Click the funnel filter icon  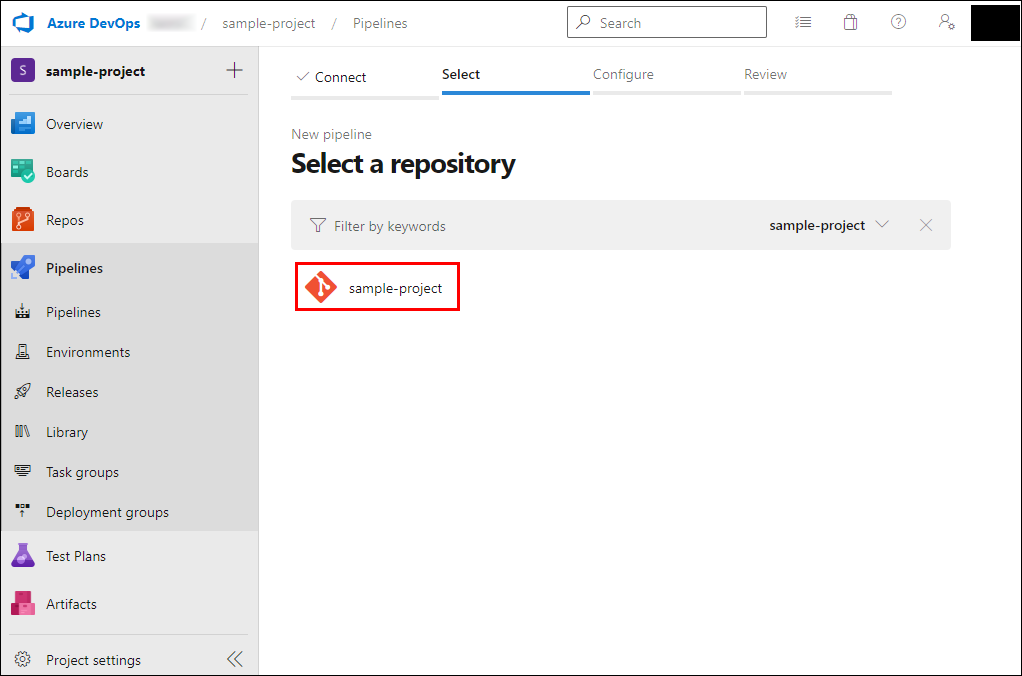click(x=317, y=226)
